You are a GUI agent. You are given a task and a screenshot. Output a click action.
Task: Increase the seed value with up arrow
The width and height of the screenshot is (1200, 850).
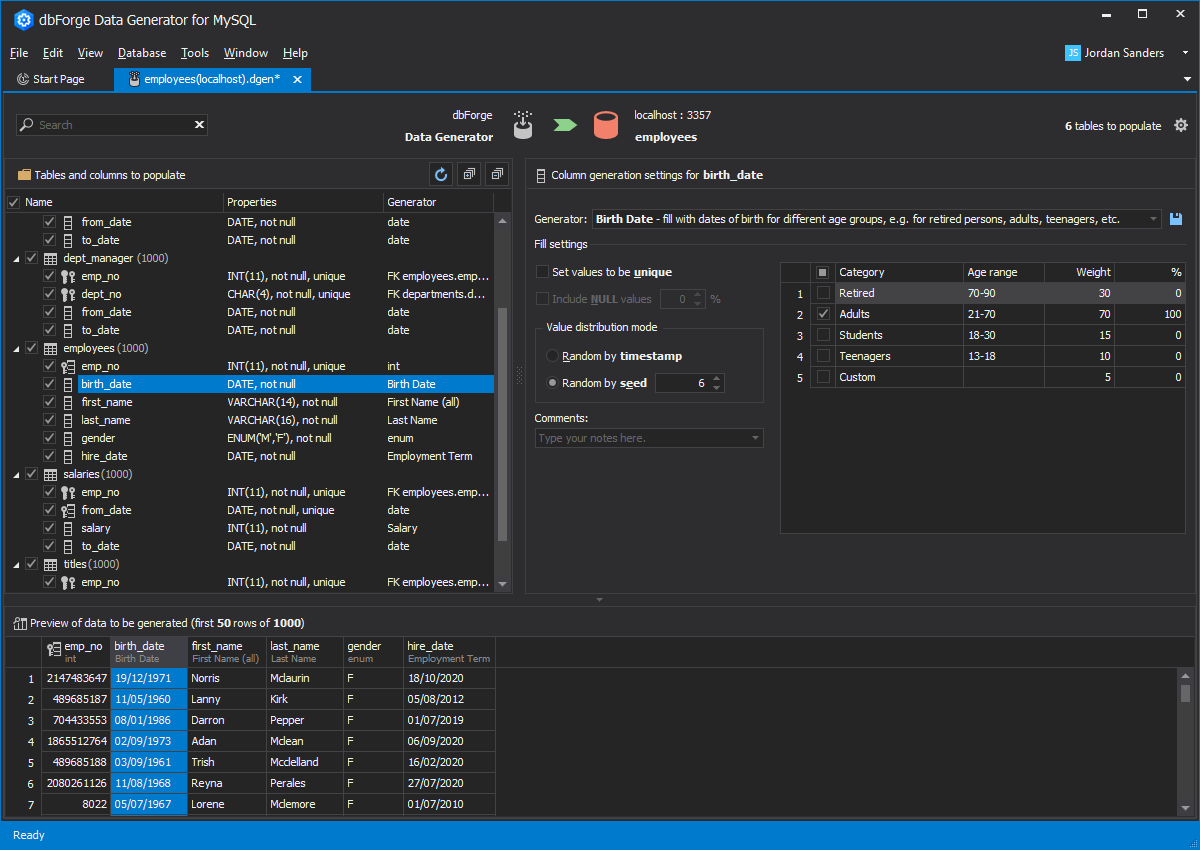tap(717, 379)
